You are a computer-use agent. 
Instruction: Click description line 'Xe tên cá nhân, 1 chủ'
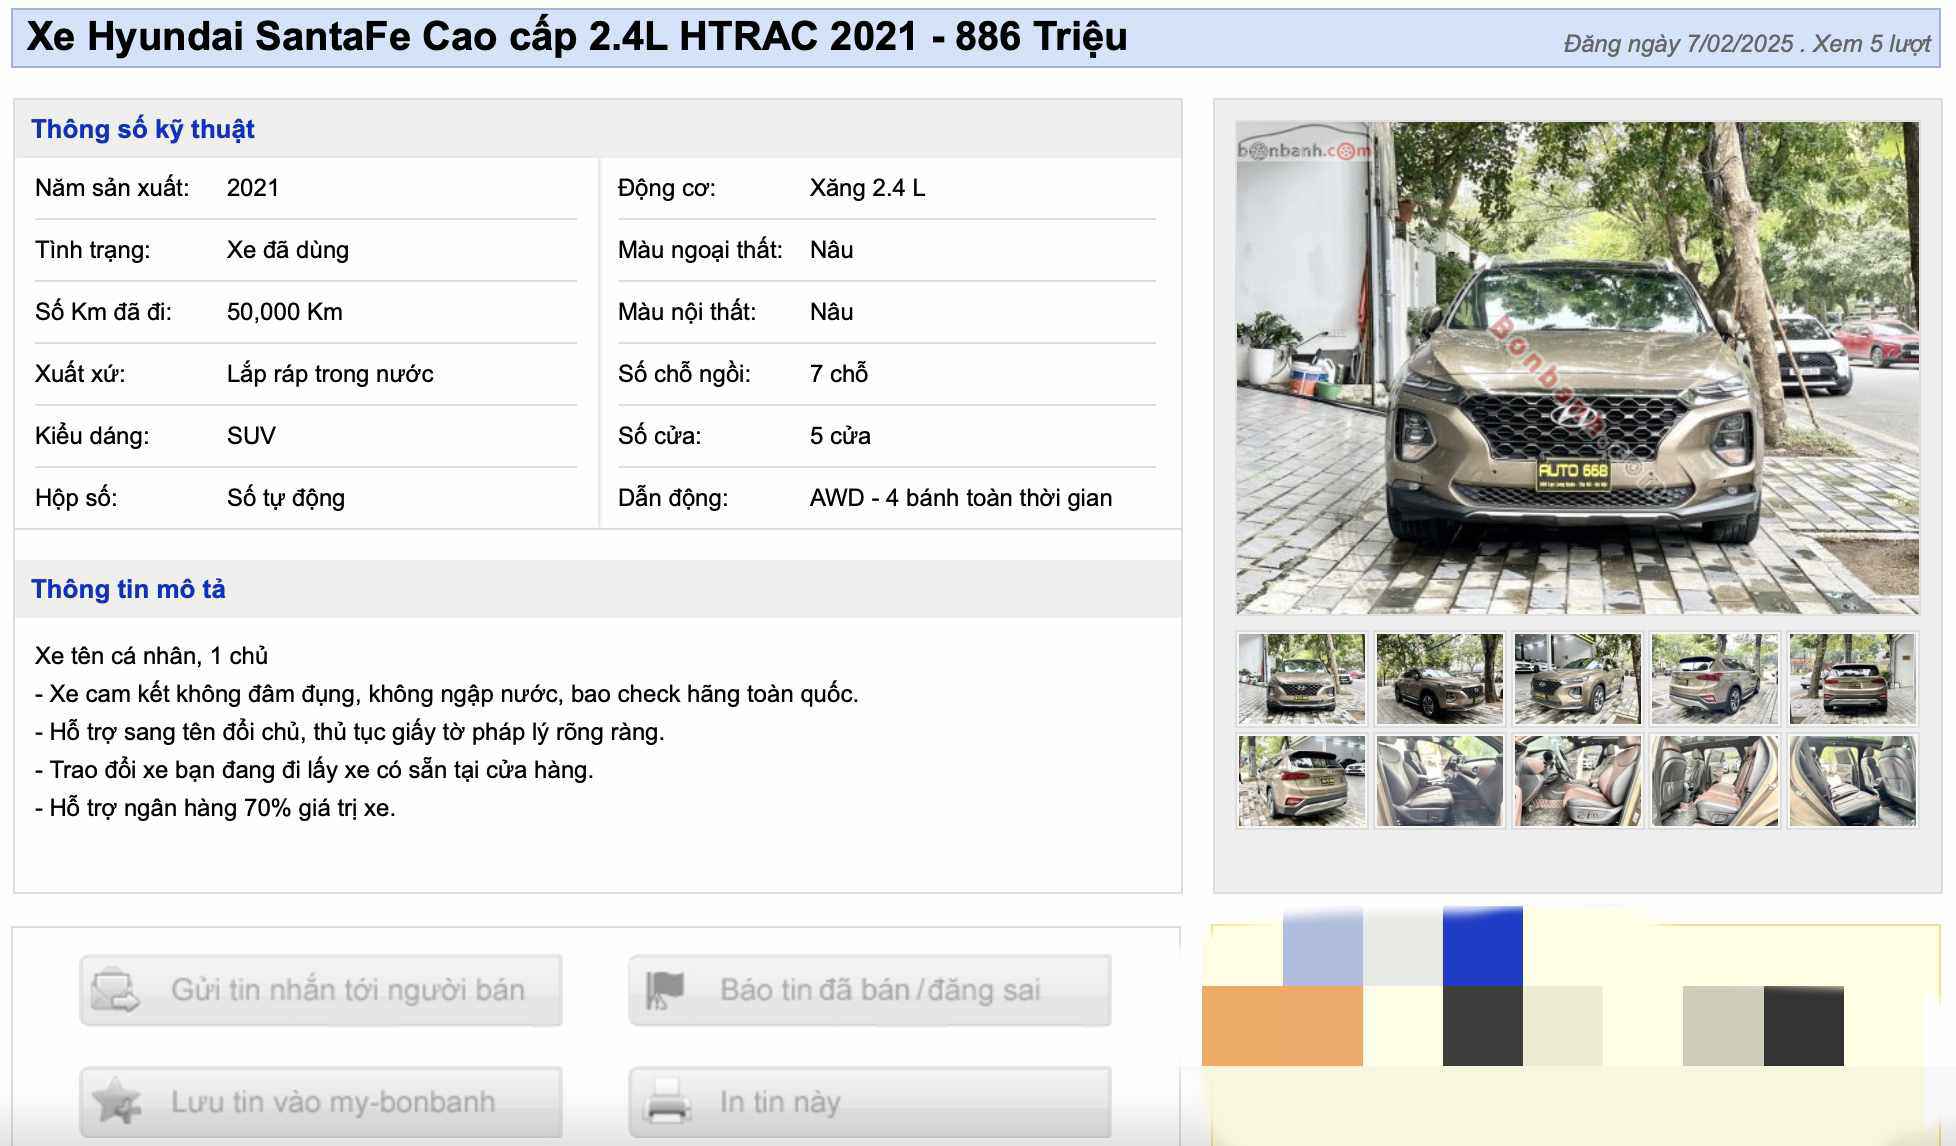(x=152, y=656)
